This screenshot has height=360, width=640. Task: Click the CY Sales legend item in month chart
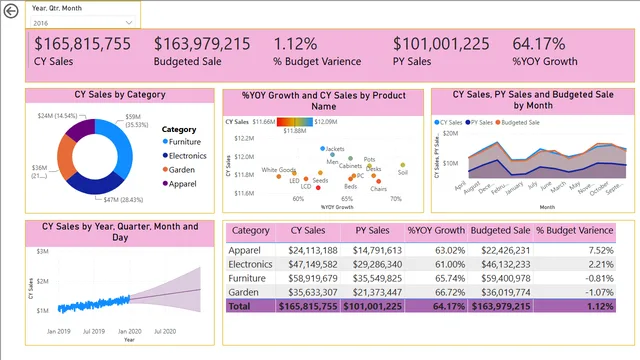[x=448, y=122]
